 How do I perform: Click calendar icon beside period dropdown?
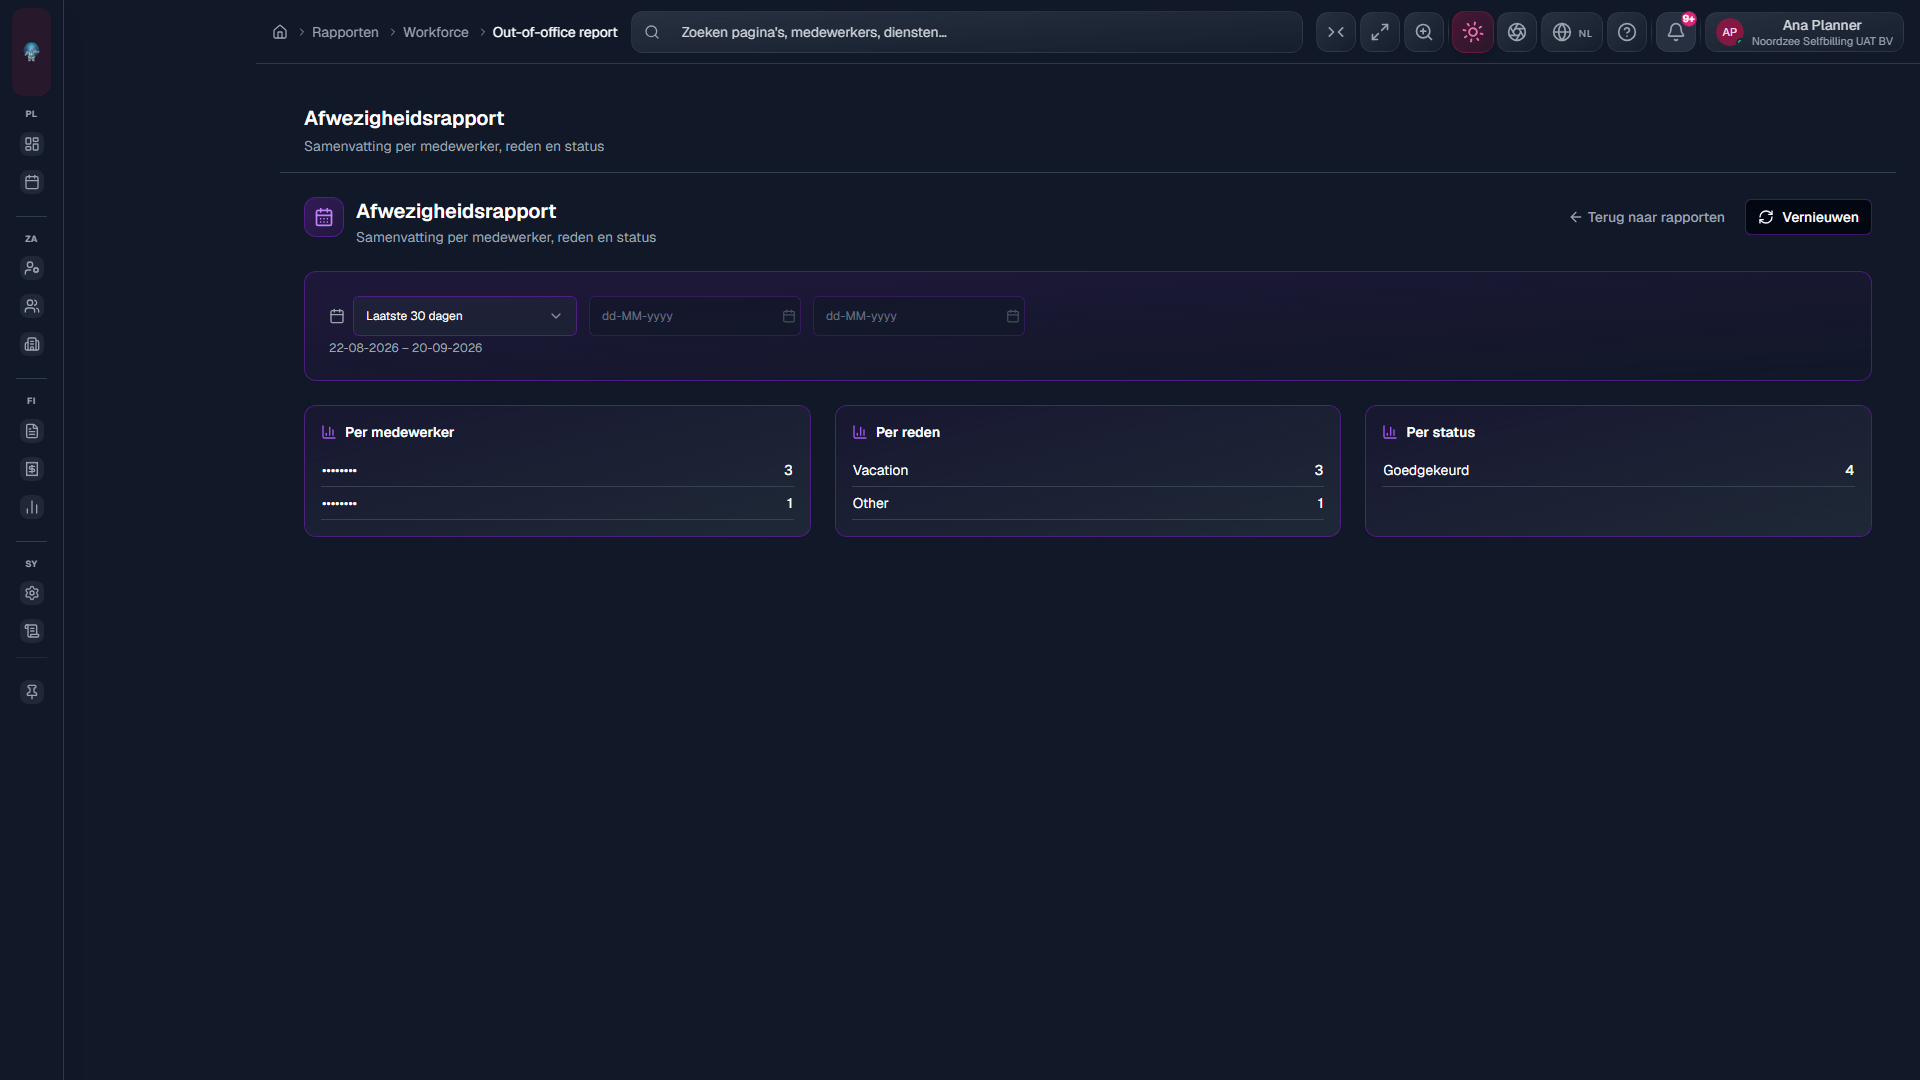(337, 316)
